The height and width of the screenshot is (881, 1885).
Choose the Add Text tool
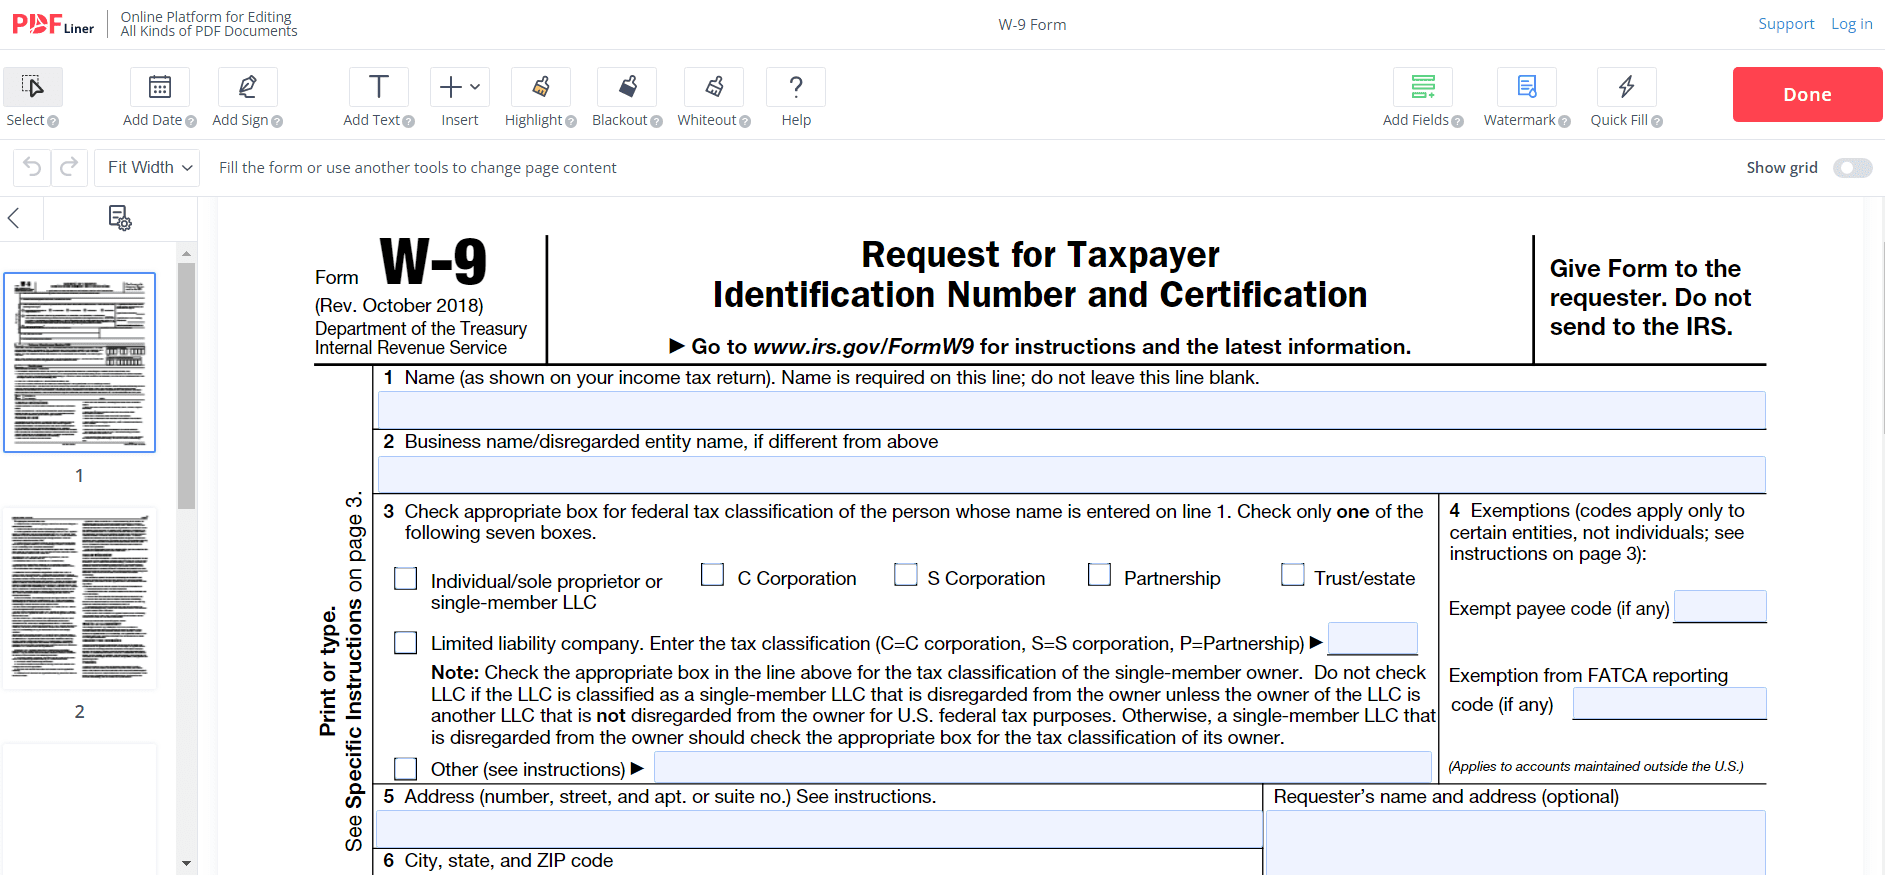coord(378,88)
